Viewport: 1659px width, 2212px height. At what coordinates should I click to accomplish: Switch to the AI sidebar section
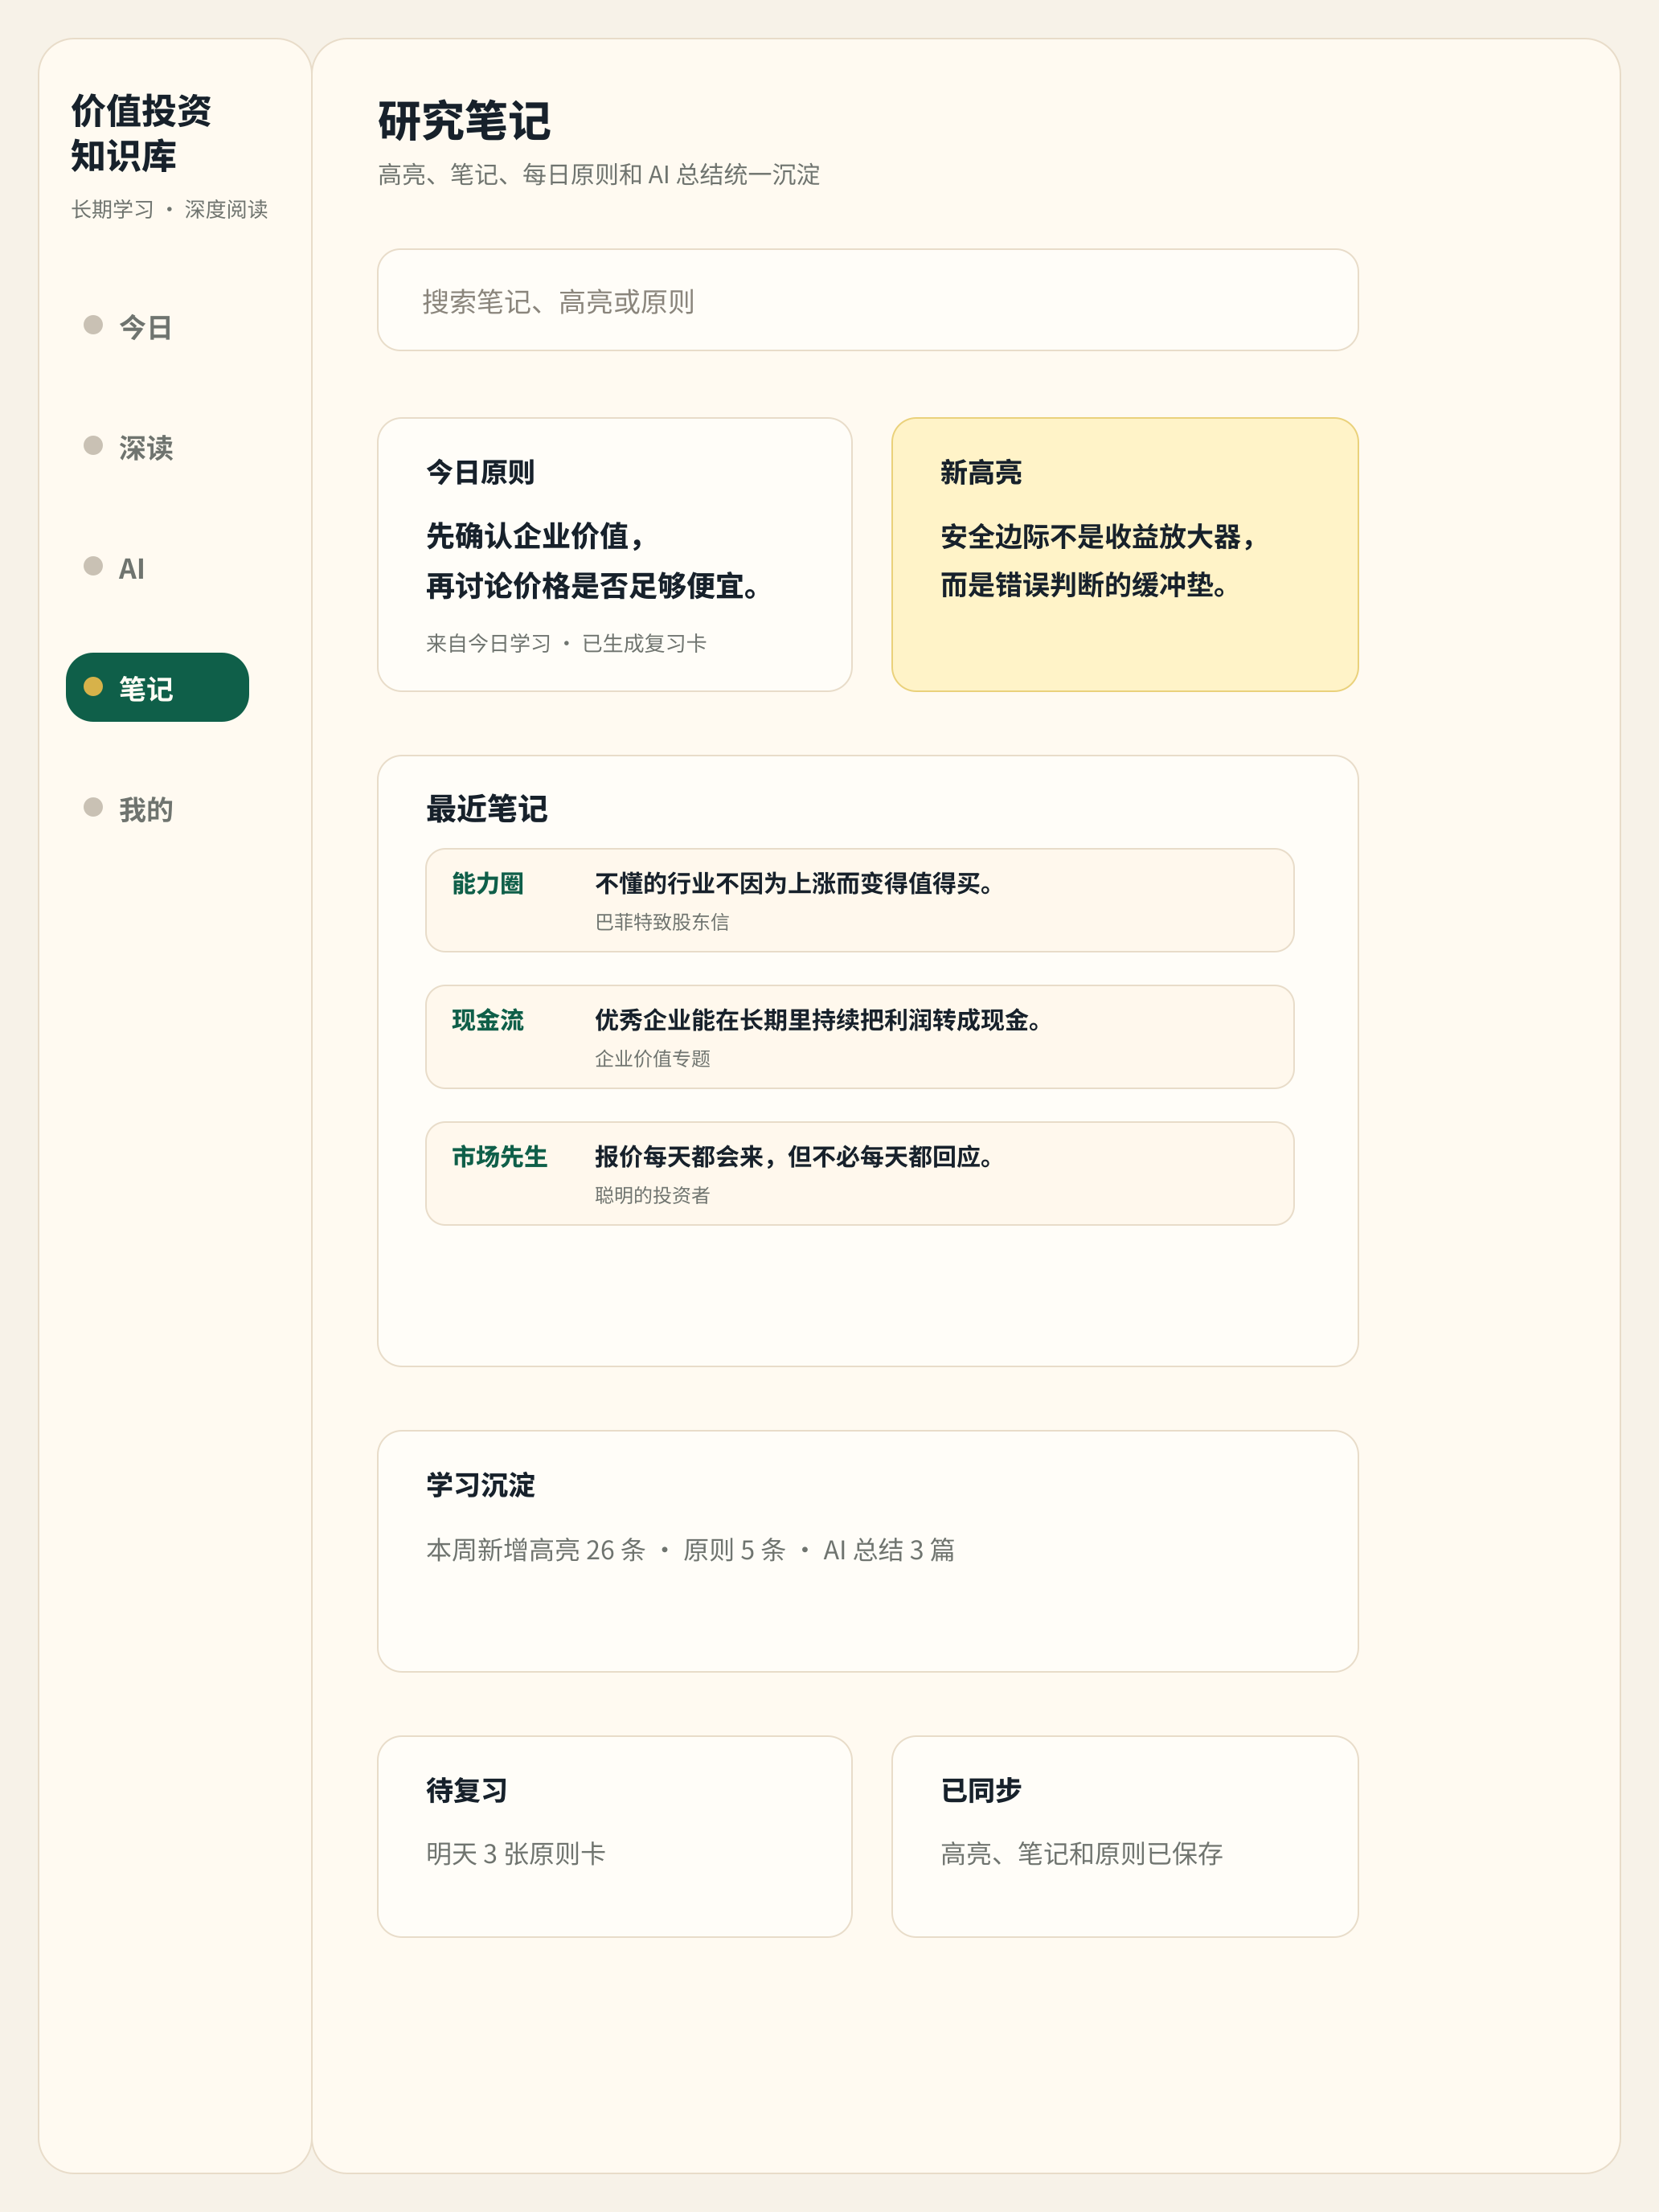pos(157,568)
